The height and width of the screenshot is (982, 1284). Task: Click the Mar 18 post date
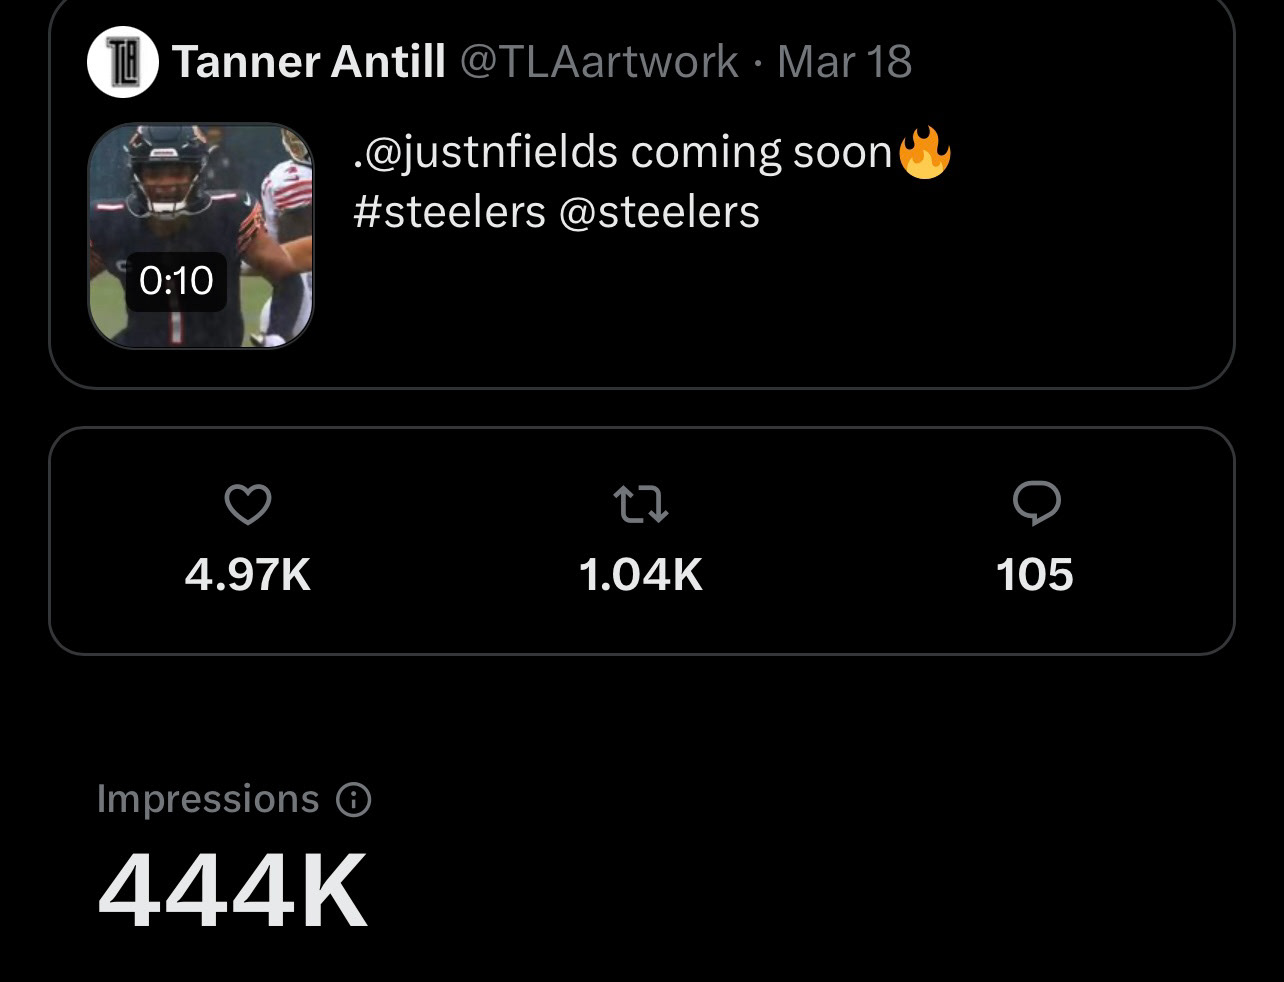point(844,62)
